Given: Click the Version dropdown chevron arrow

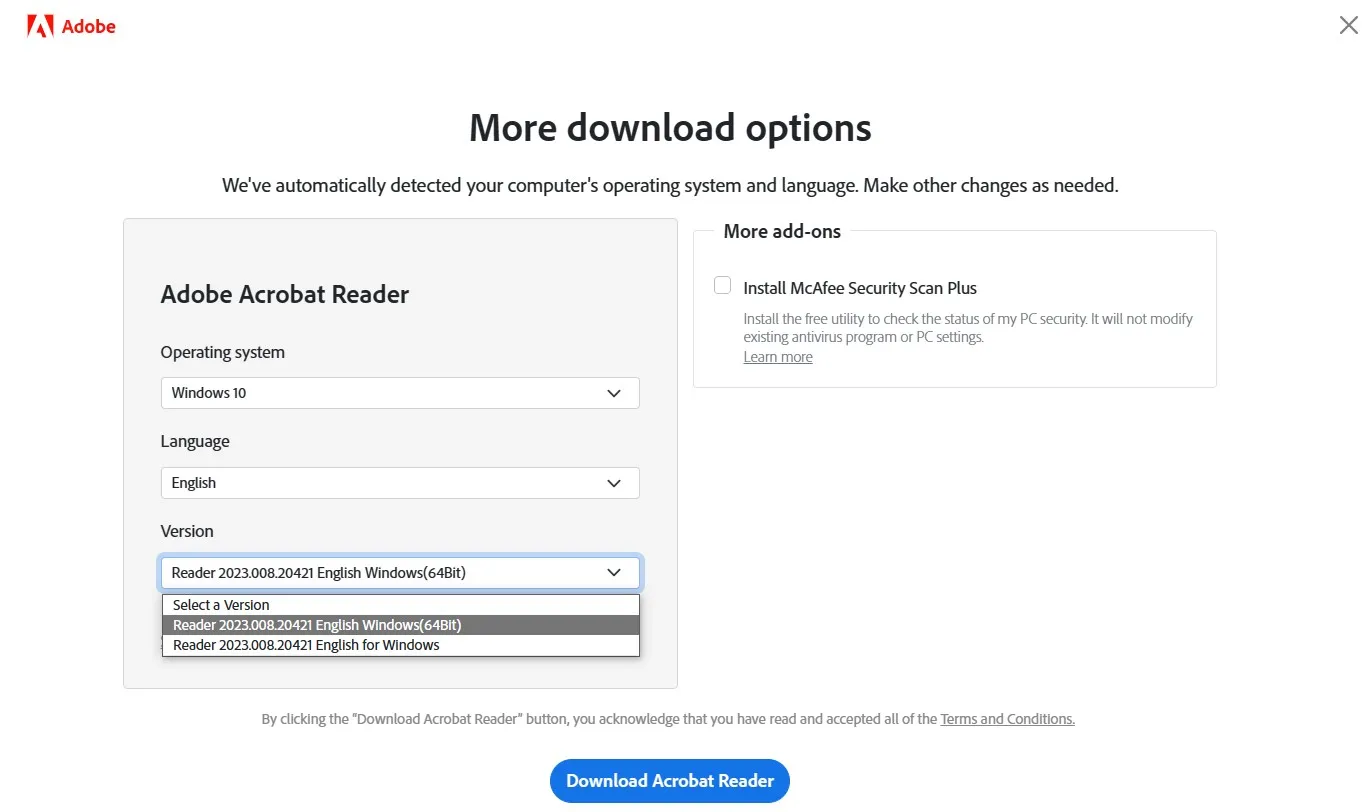Looking at the screenshot, I should tap(614, 572).
